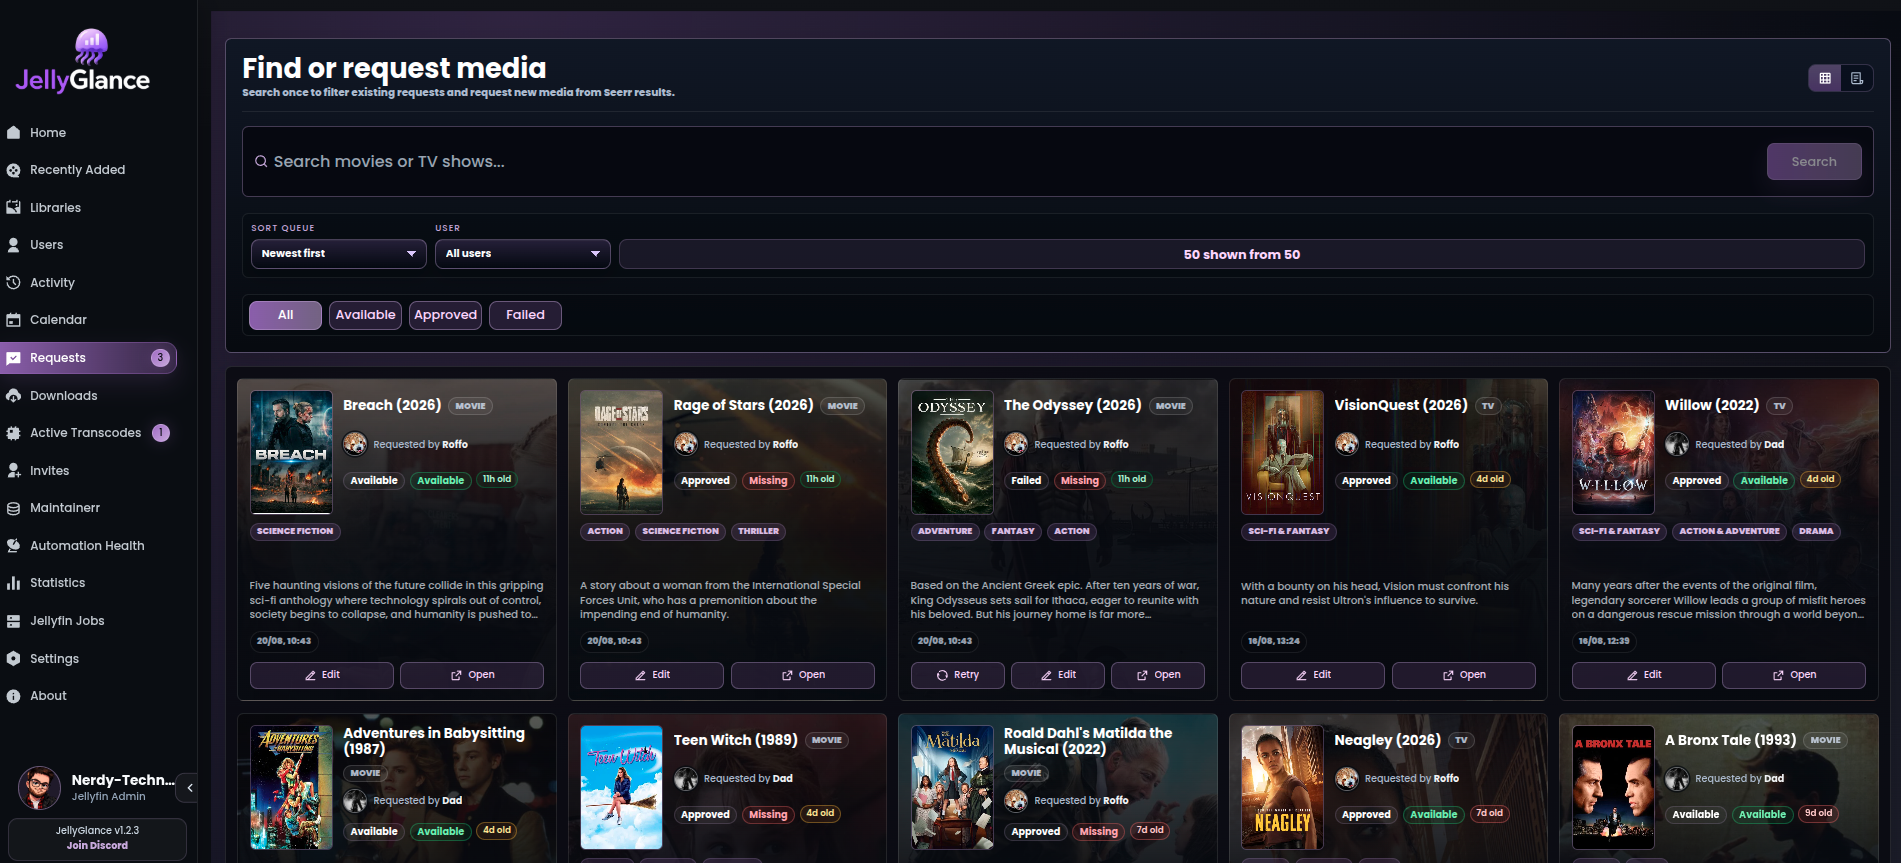The image size is (1901, 863).
Task: Open the Sort Queue dropdown
Action: click(339, 254)
